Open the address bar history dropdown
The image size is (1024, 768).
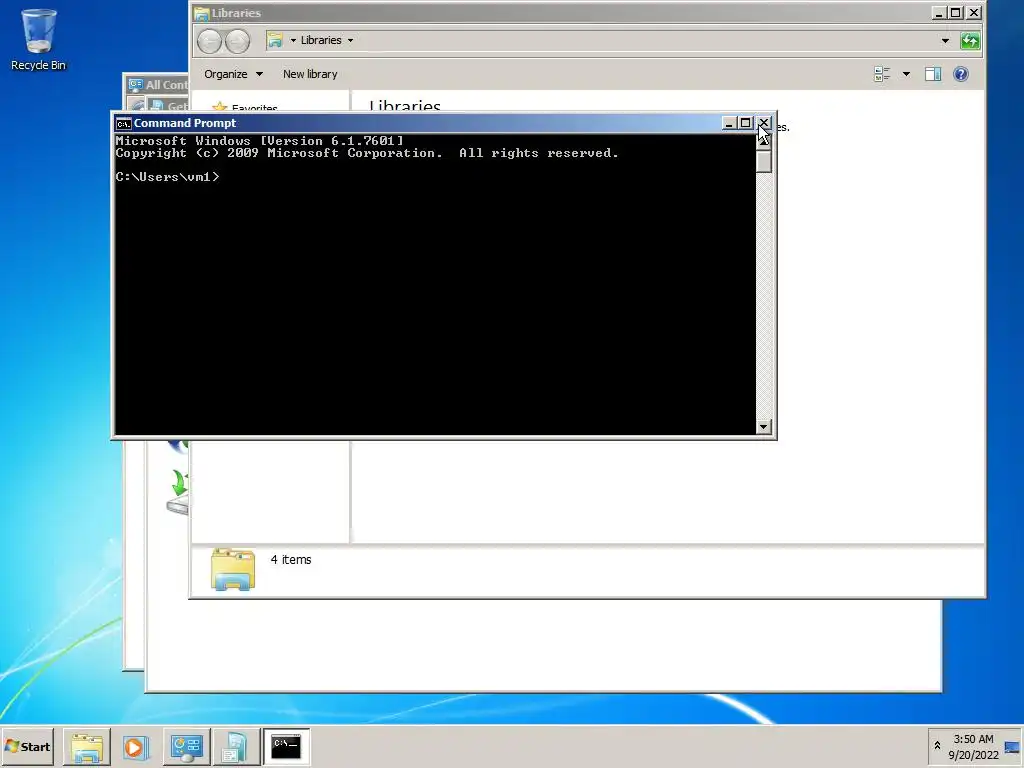[x=944, y=40]
